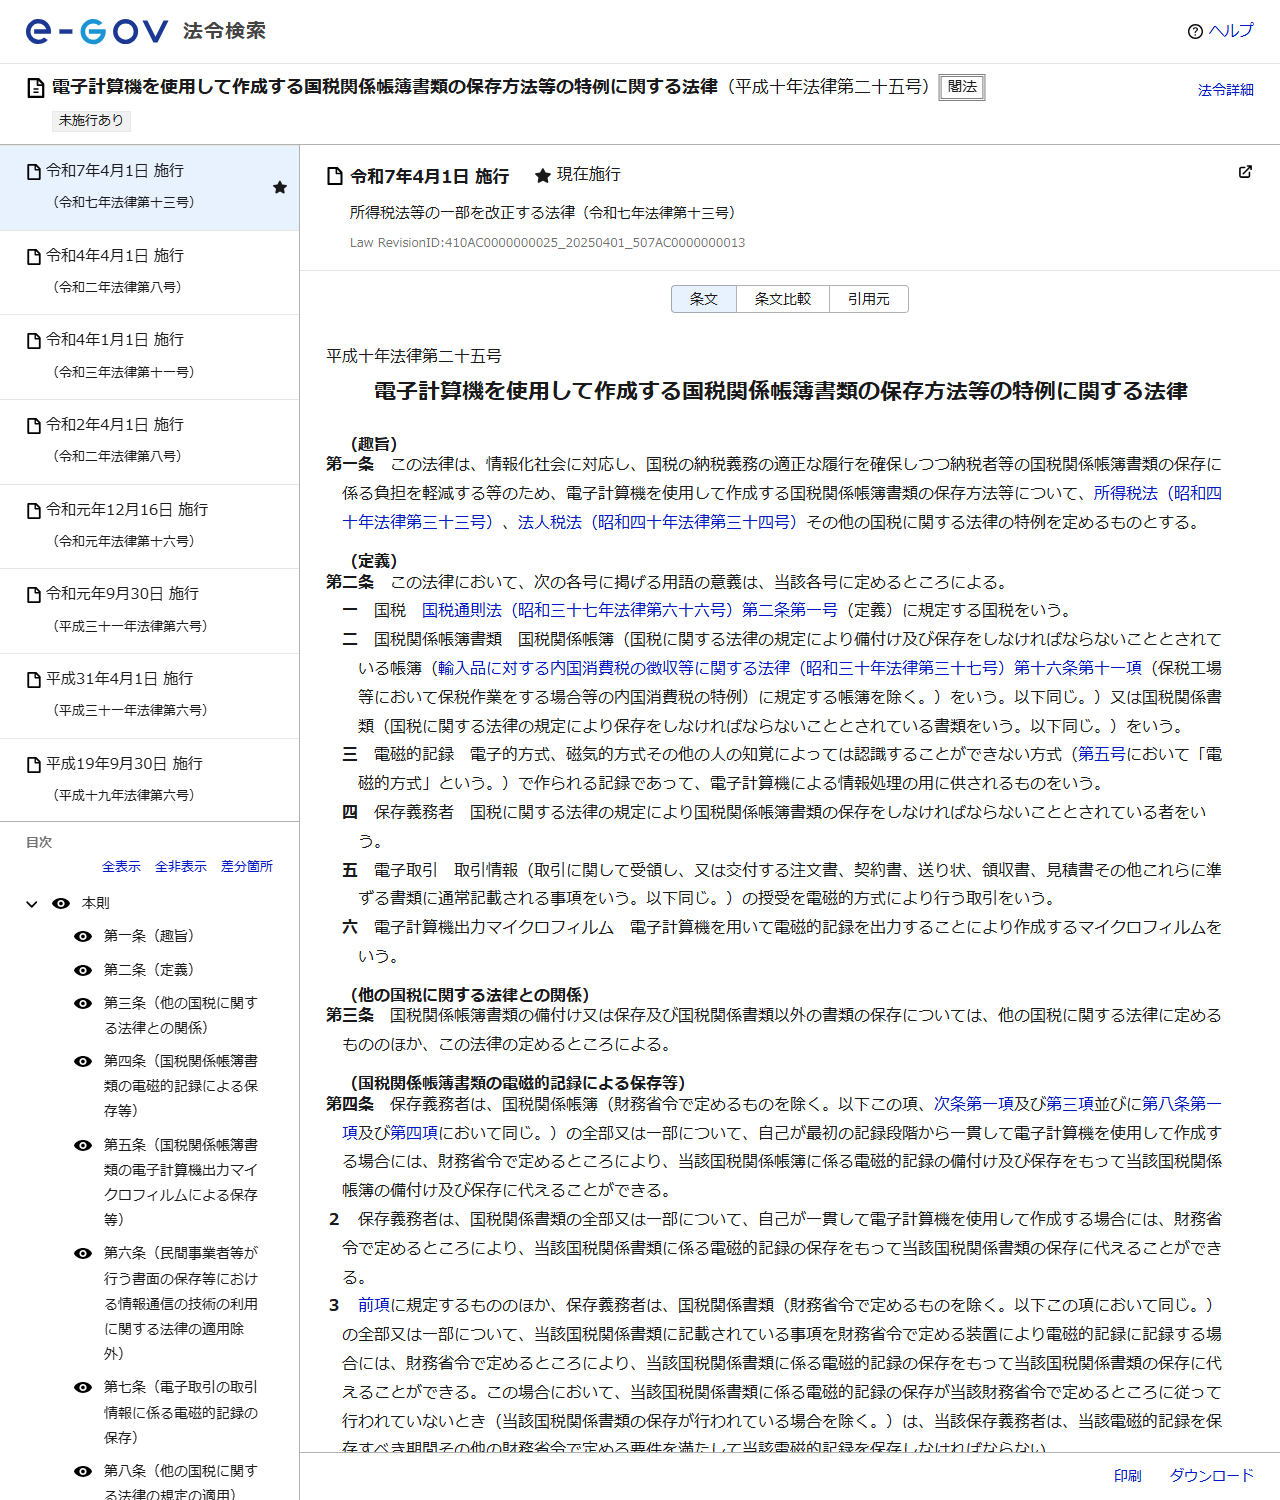Switch to the 引用元 tab

tap(869, 299)
